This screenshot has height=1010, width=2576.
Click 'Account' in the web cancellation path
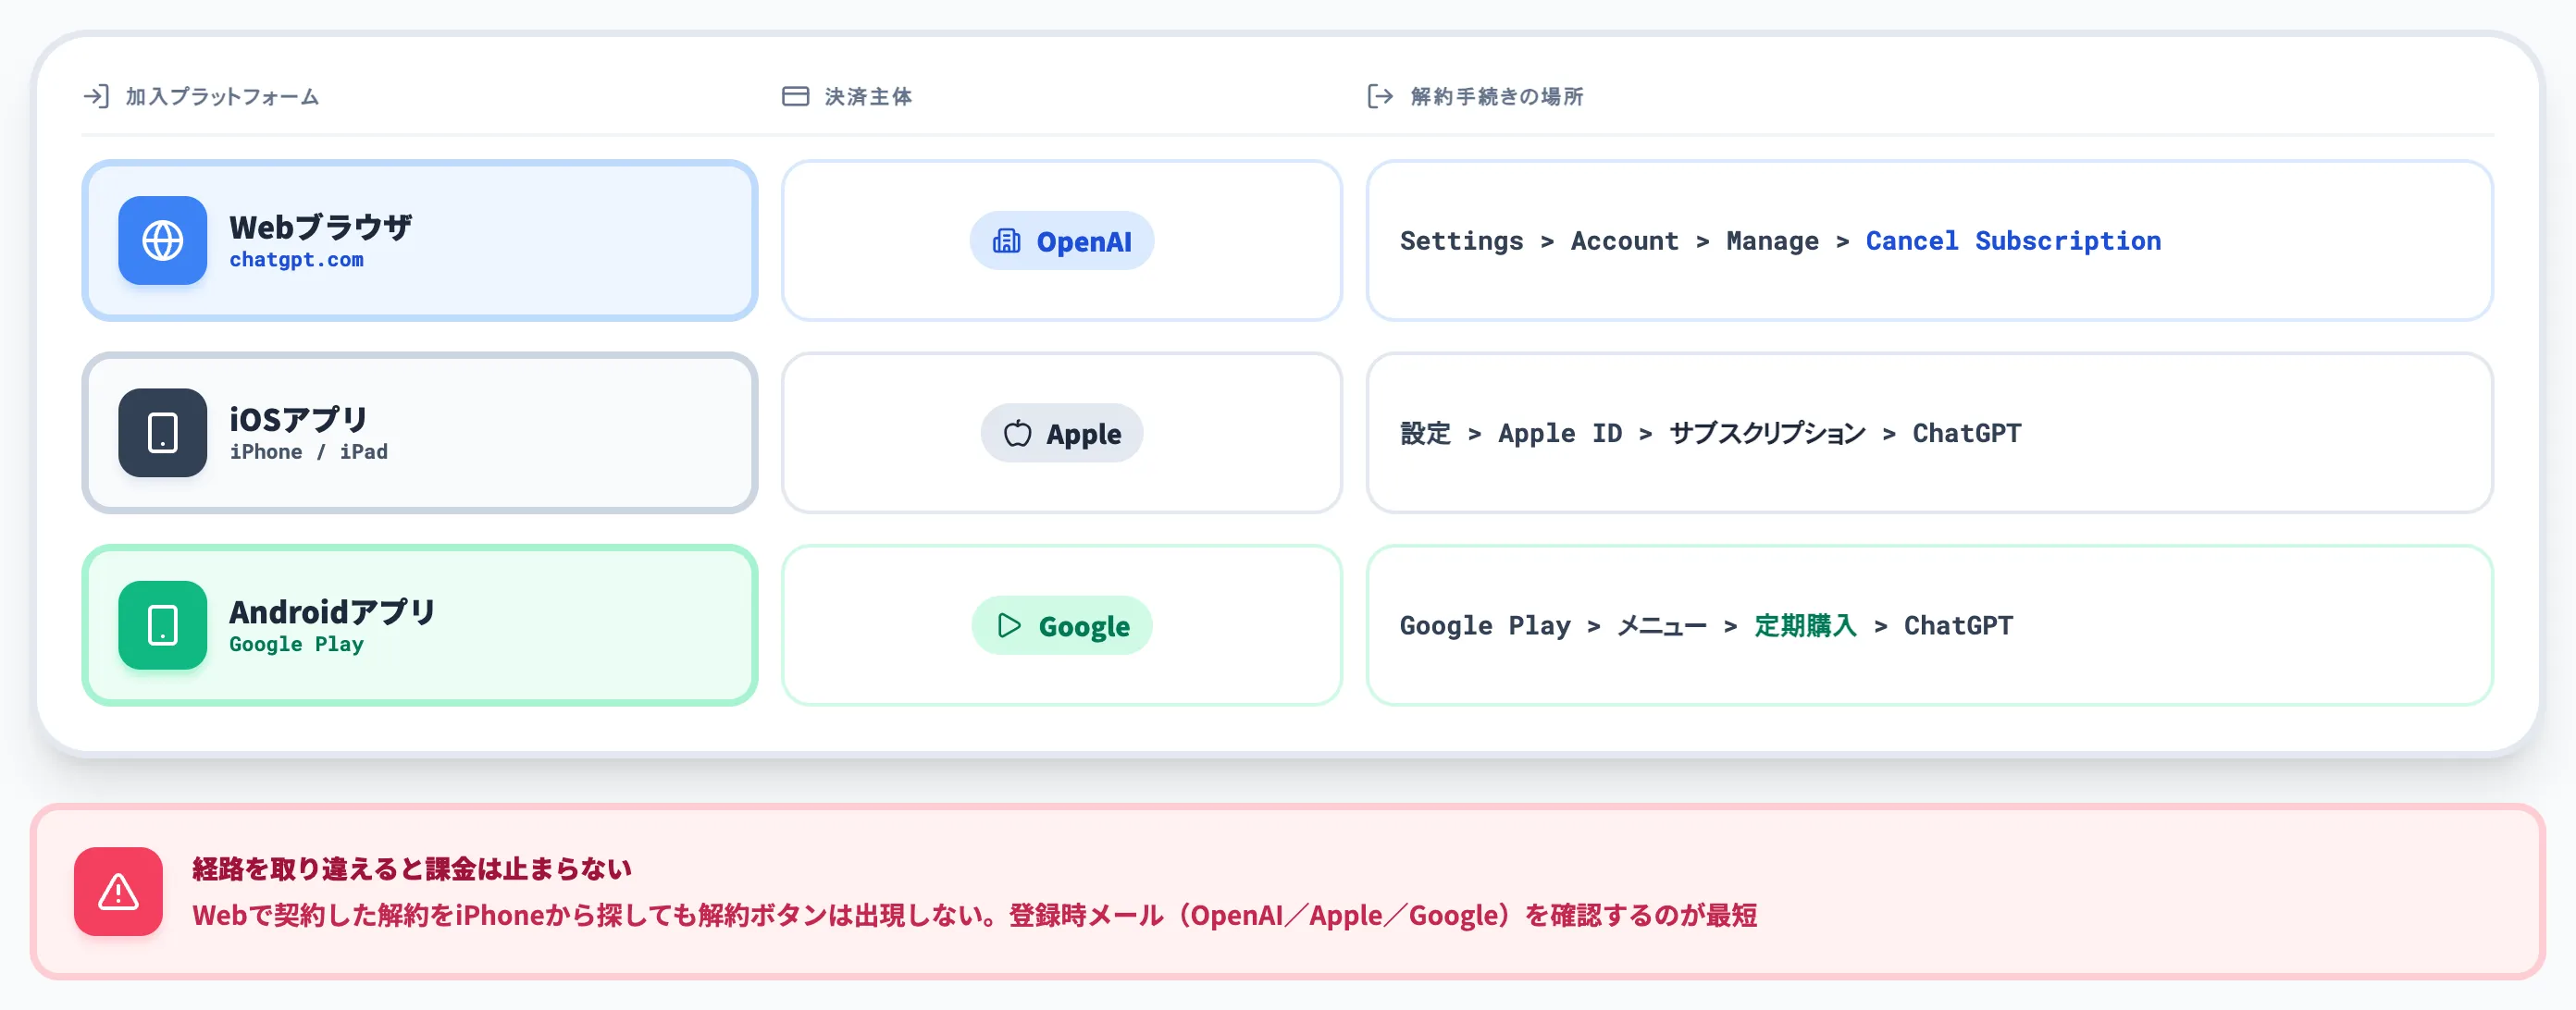click(1624, 241)
